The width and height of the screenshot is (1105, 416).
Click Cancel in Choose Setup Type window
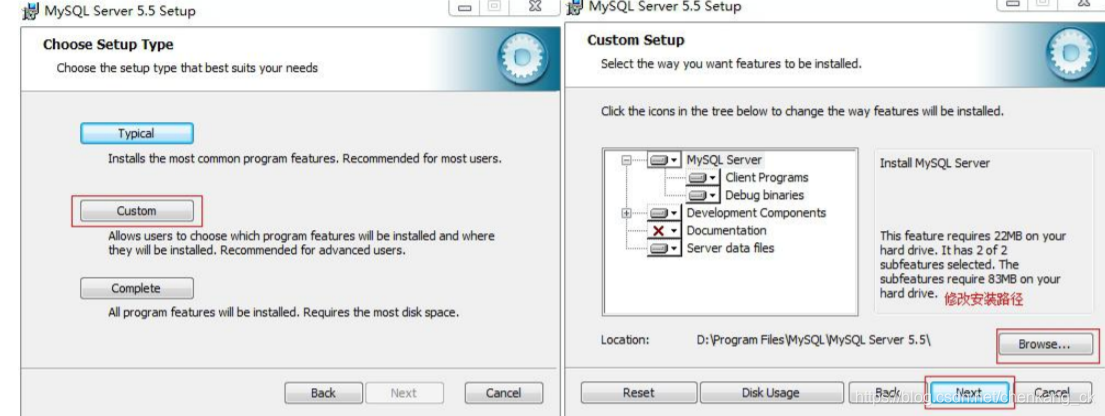tap(503, 393)
